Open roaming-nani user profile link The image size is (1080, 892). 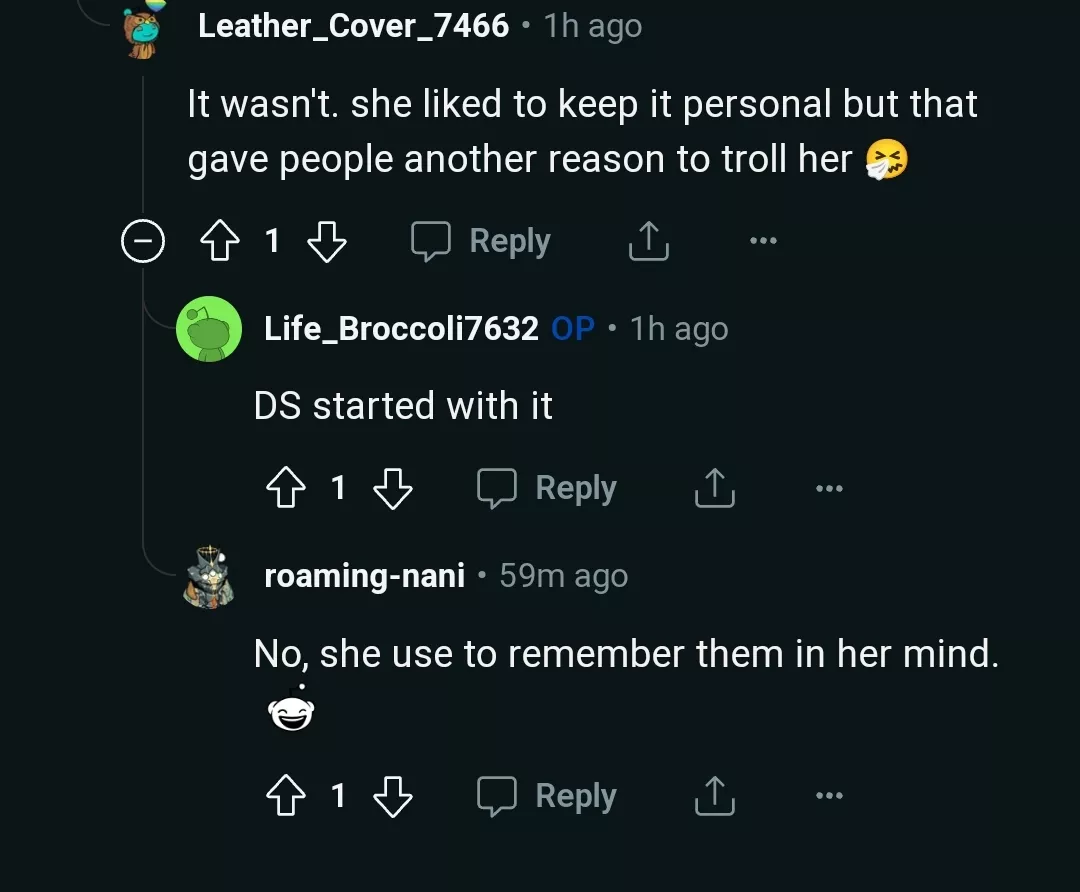364,576
